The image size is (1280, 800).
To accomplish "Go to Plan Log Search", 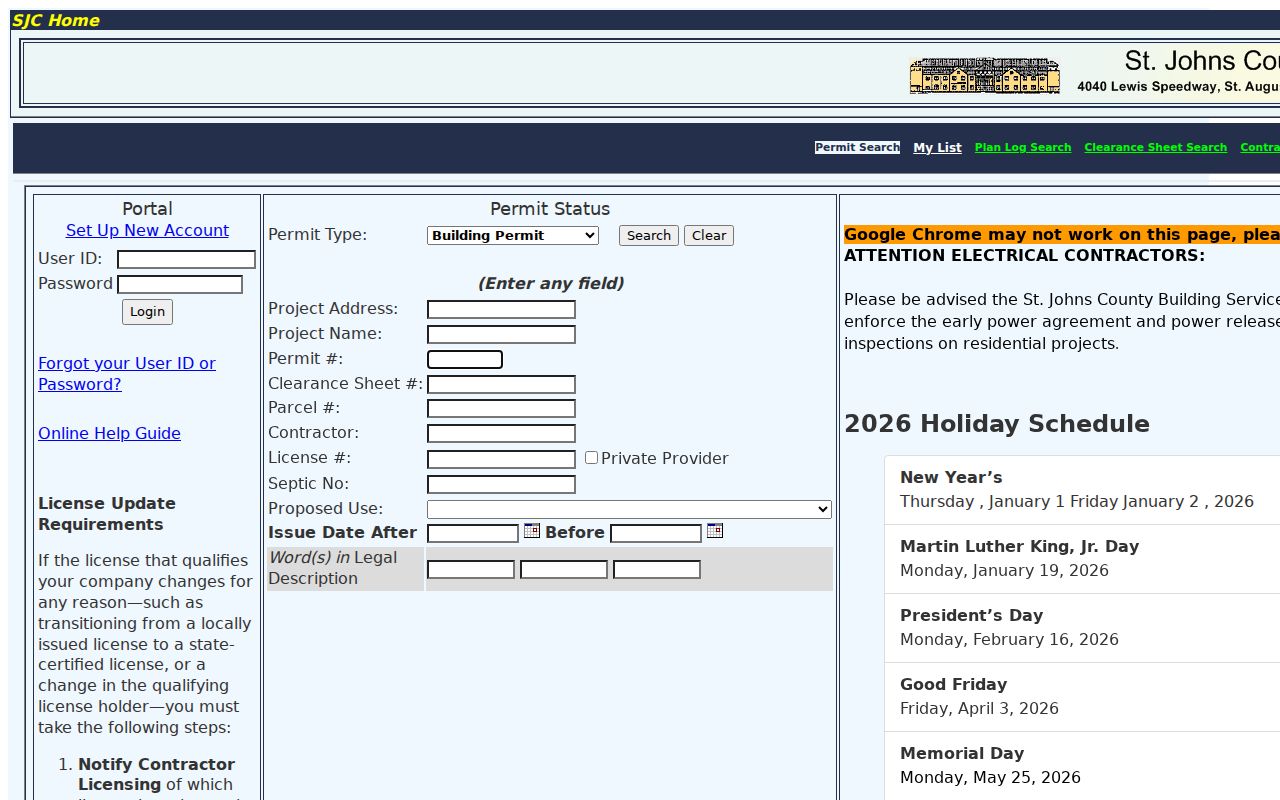I will 1023,147.
